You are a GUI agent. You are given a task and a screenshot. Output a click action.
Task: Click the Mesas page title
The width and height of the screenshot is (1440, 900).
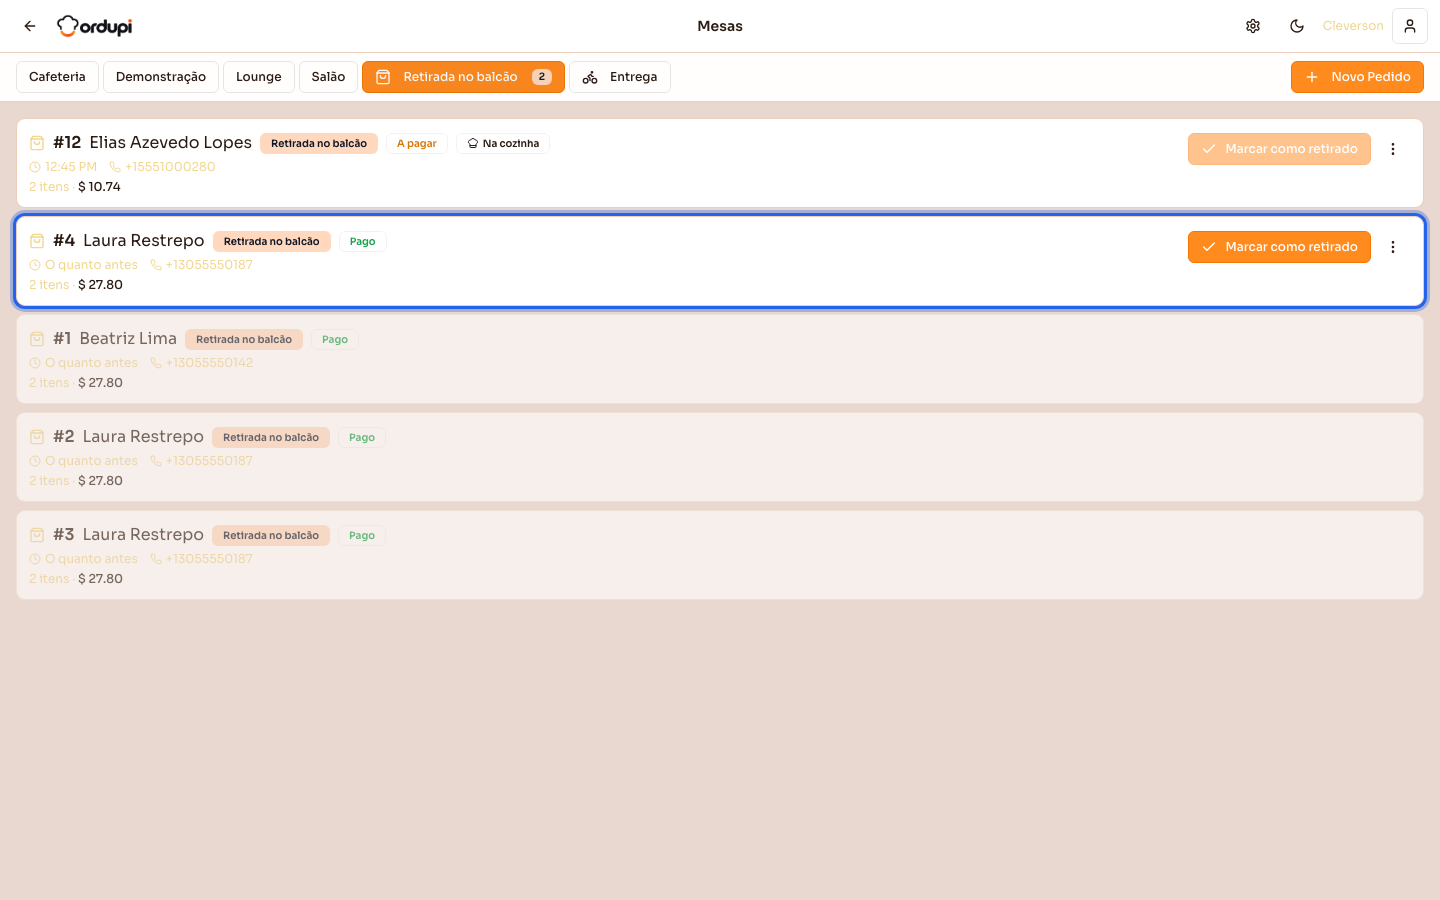point(720,26)
